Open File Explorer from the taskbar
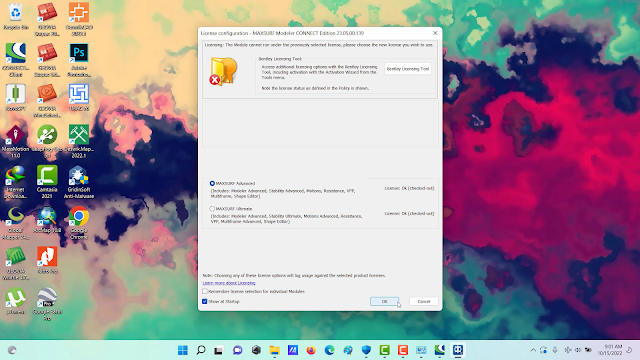The image size is (640, 360). 274,350
